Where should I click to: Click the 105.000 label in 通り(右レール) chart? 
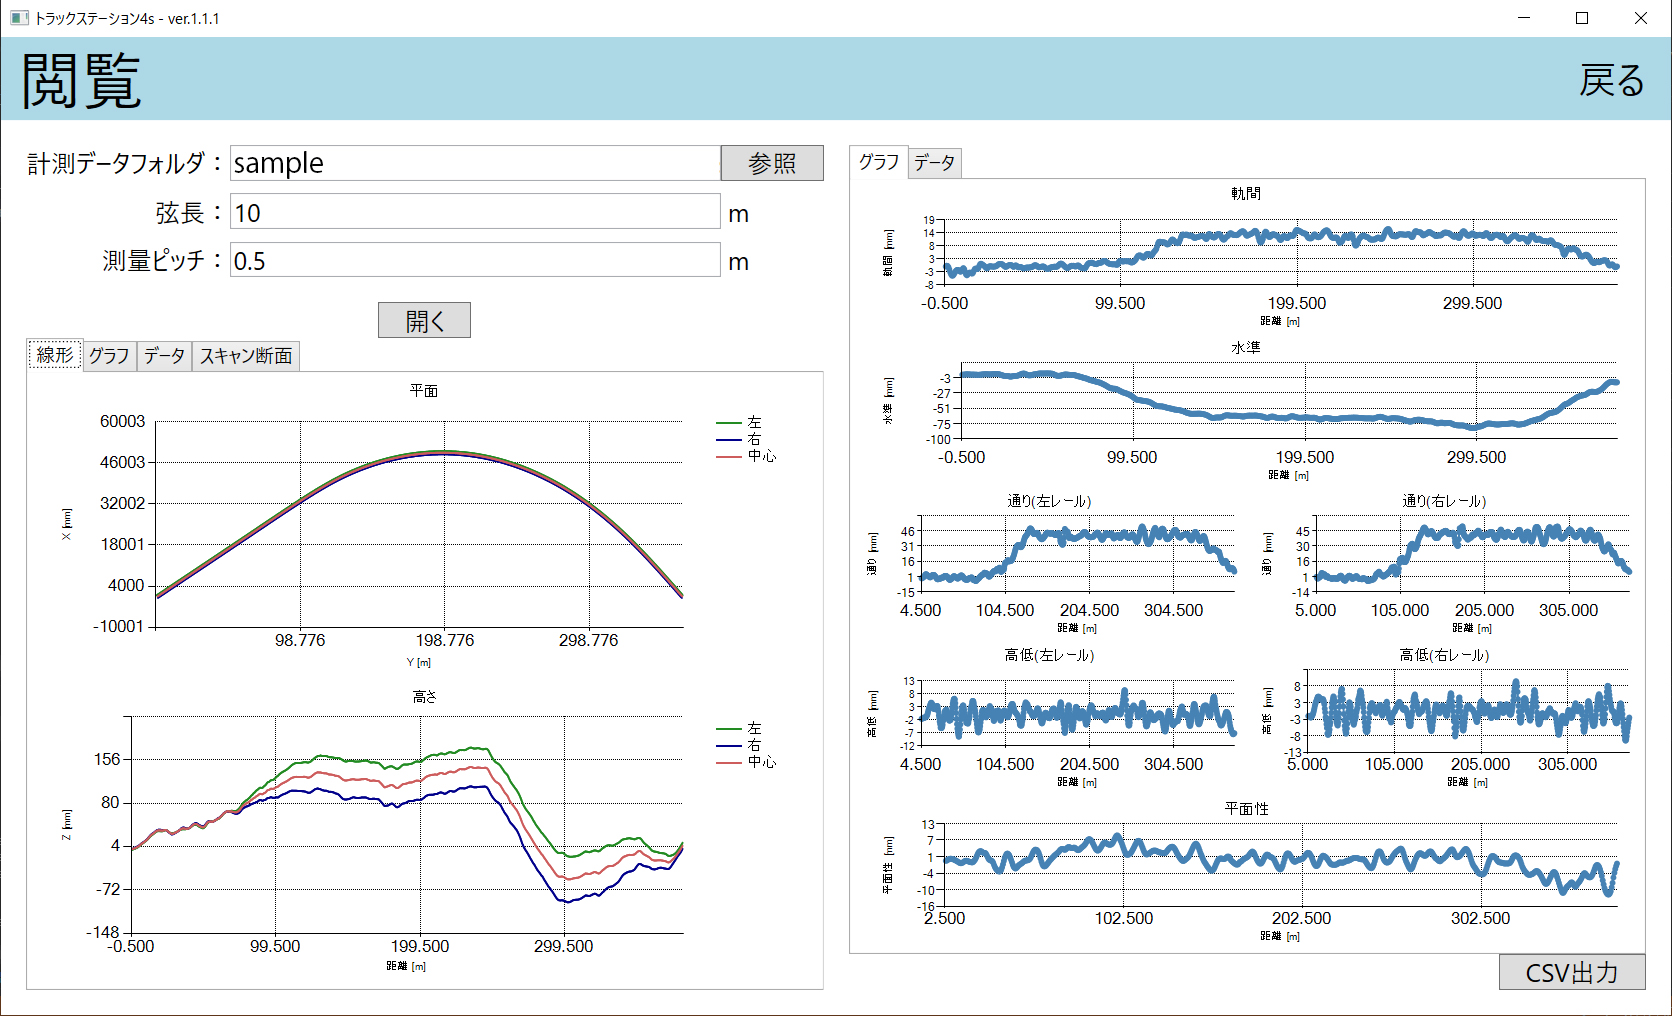[1399, 610]
